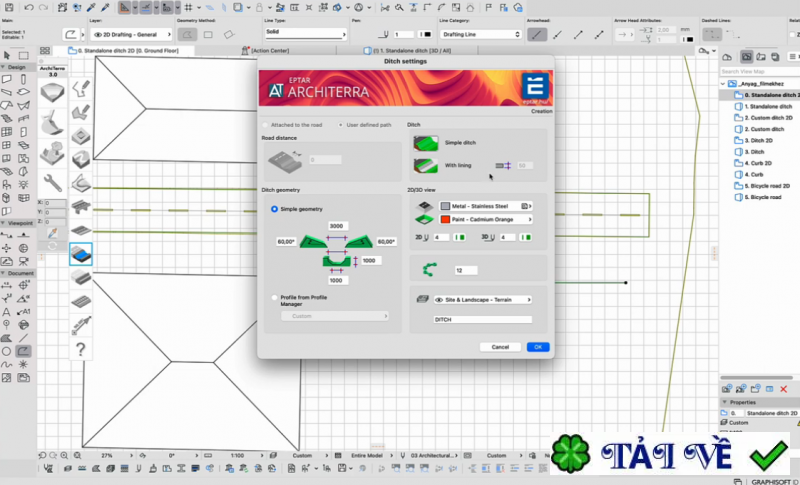800x485 pixels.
Task: Choose the Simple ditch type icon
Action: [x=426, y=143]
